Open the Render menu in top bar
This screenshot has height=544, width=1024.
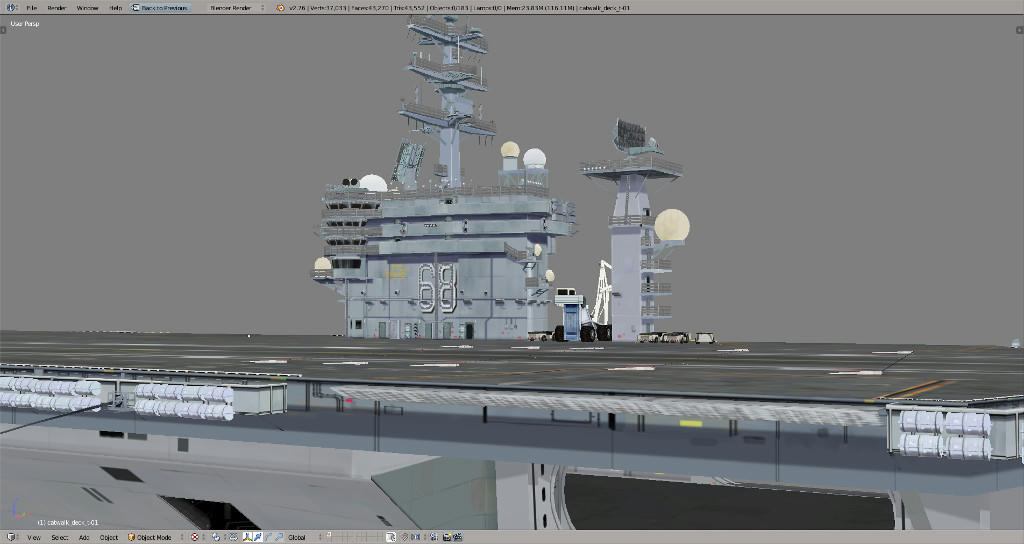coord(57,8)
